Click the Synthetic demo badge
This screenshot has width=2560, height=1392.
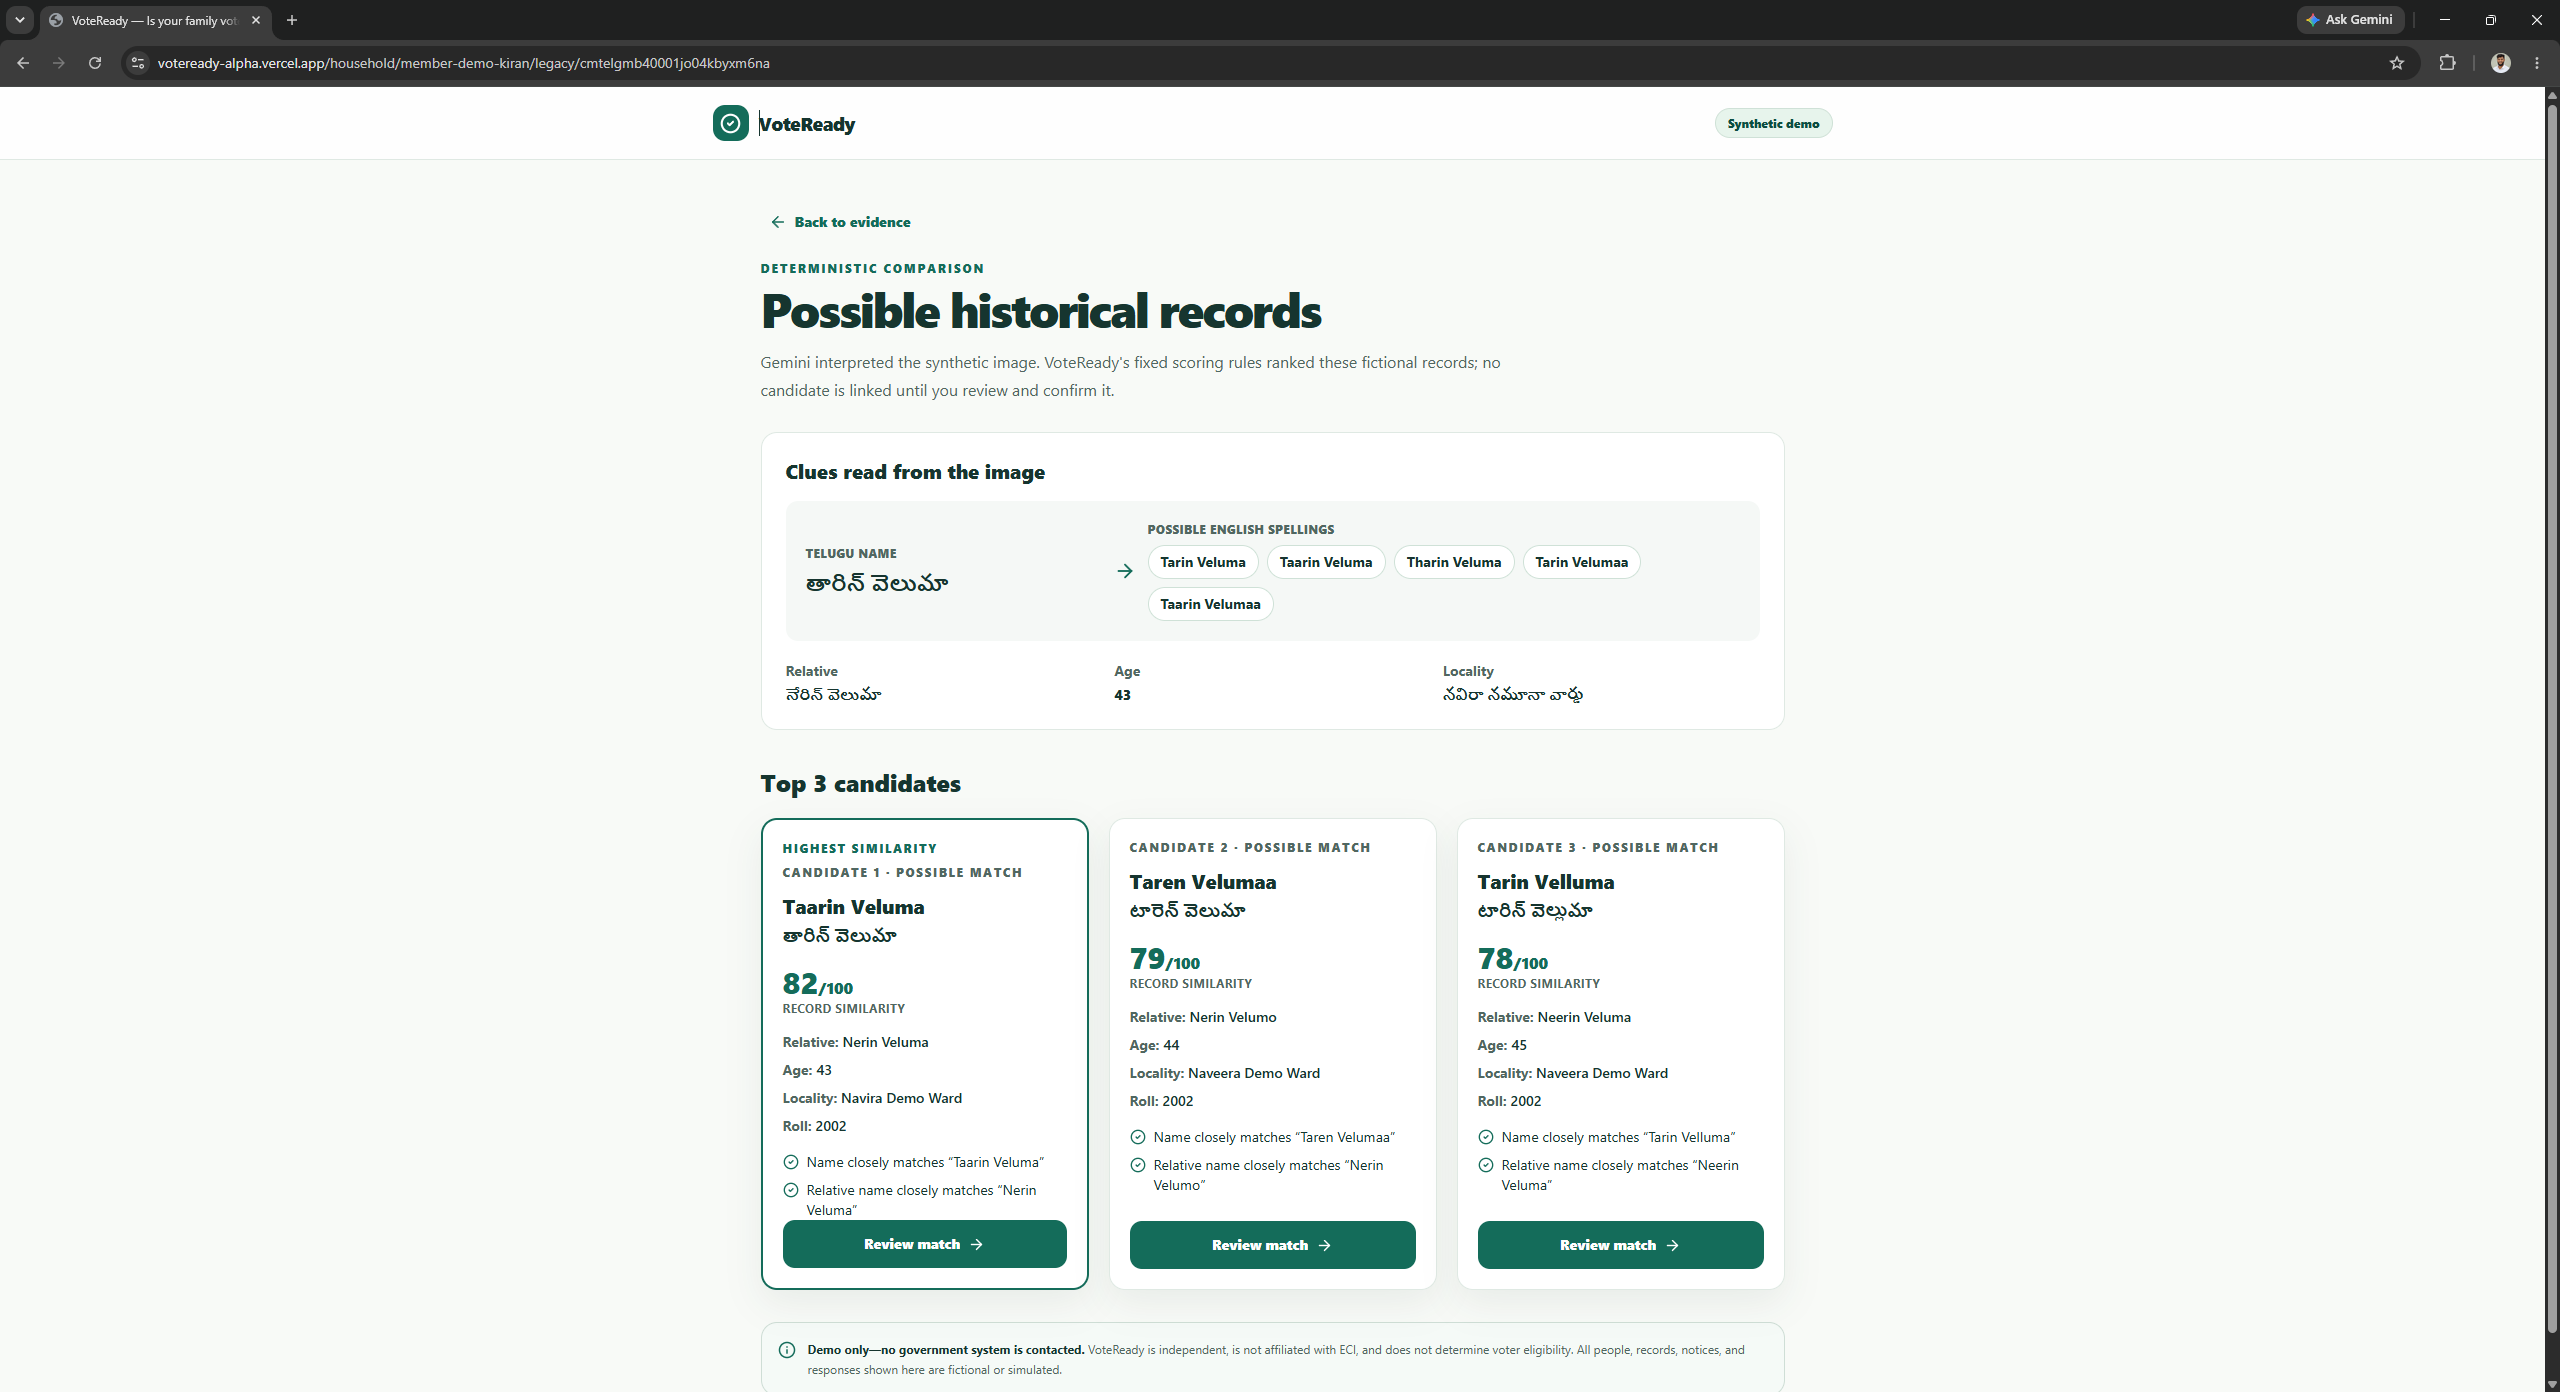click(1773, 123)
